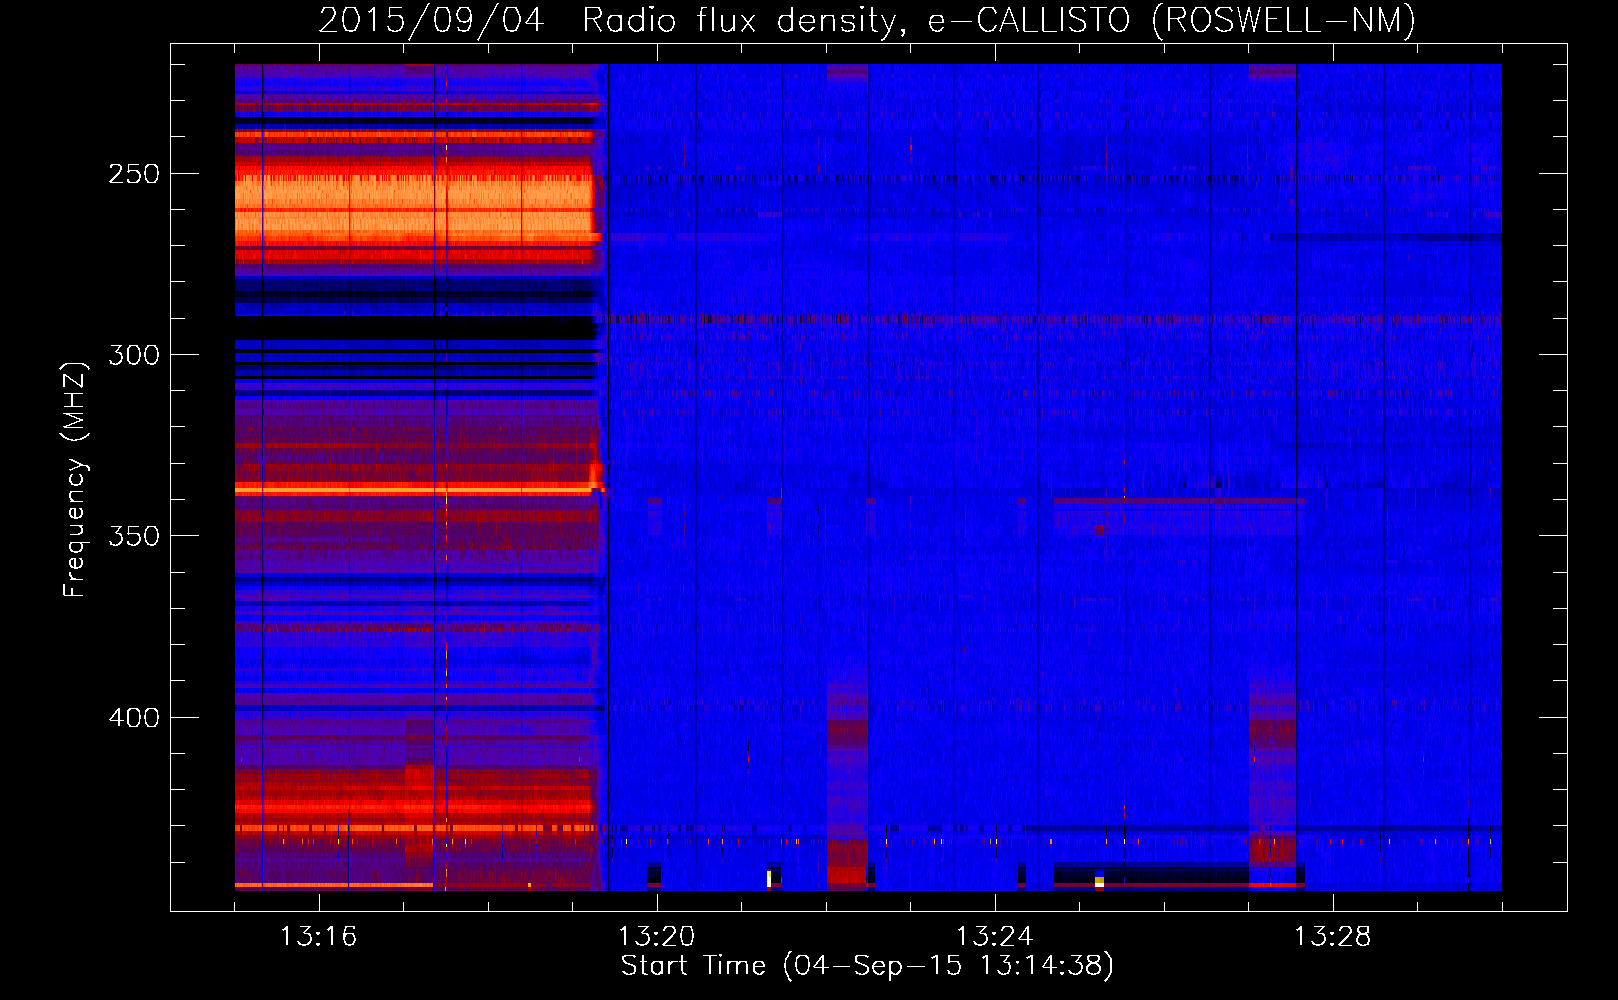Click the 400 frequency tick label

coord(134,718)
